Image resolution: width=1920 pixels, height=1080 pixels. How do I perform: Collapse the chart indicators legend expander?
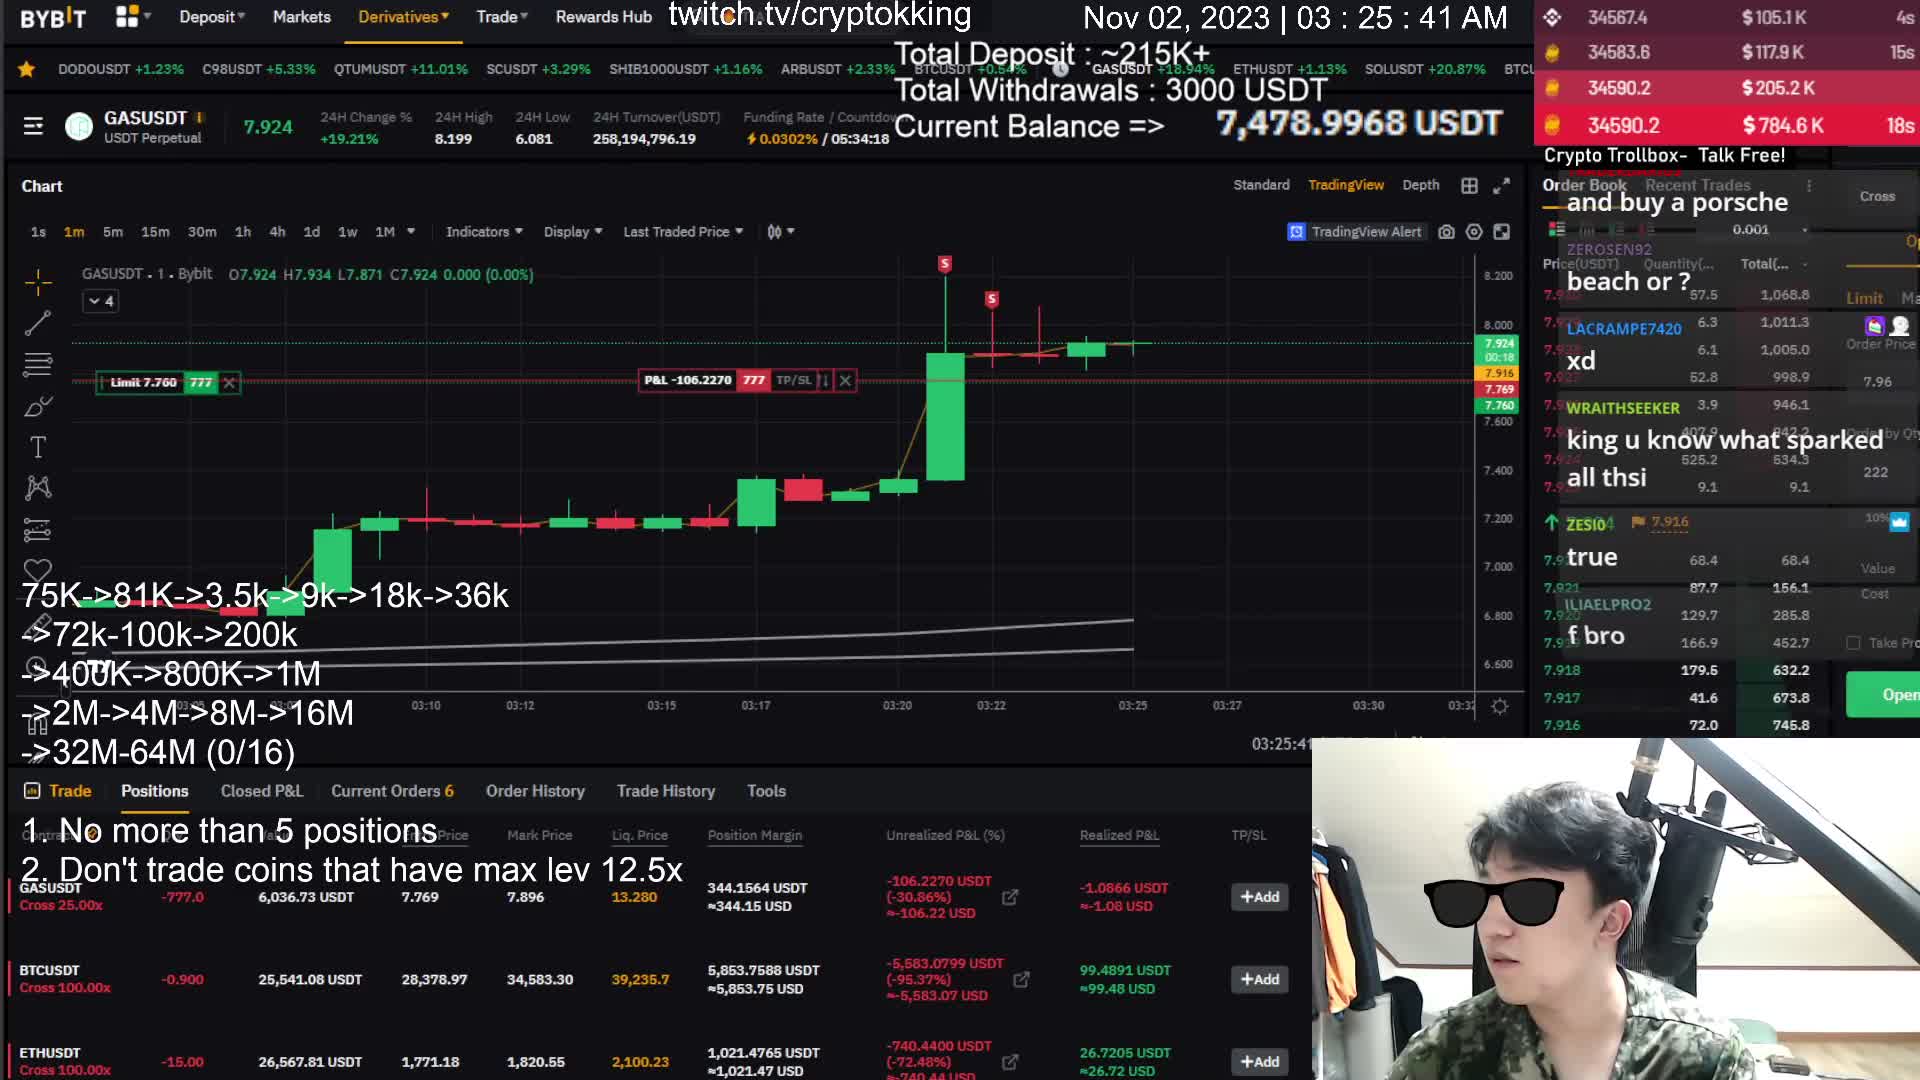click(x=101, y=301)
